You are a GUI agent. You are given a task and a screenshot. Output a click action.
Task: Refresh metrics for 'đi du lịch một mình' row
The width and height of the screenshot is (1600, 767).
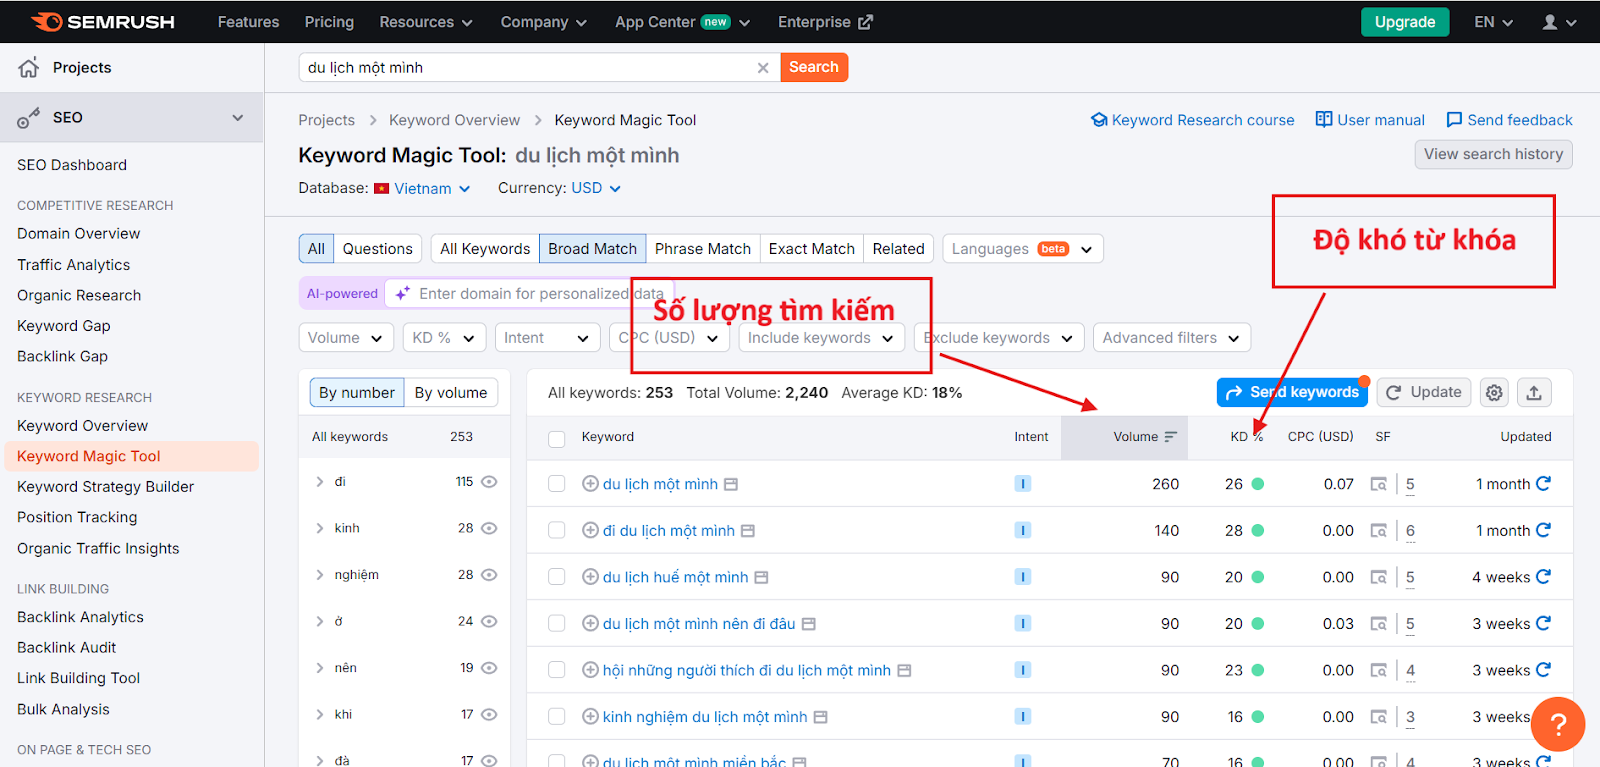(x=1543, y=530)
